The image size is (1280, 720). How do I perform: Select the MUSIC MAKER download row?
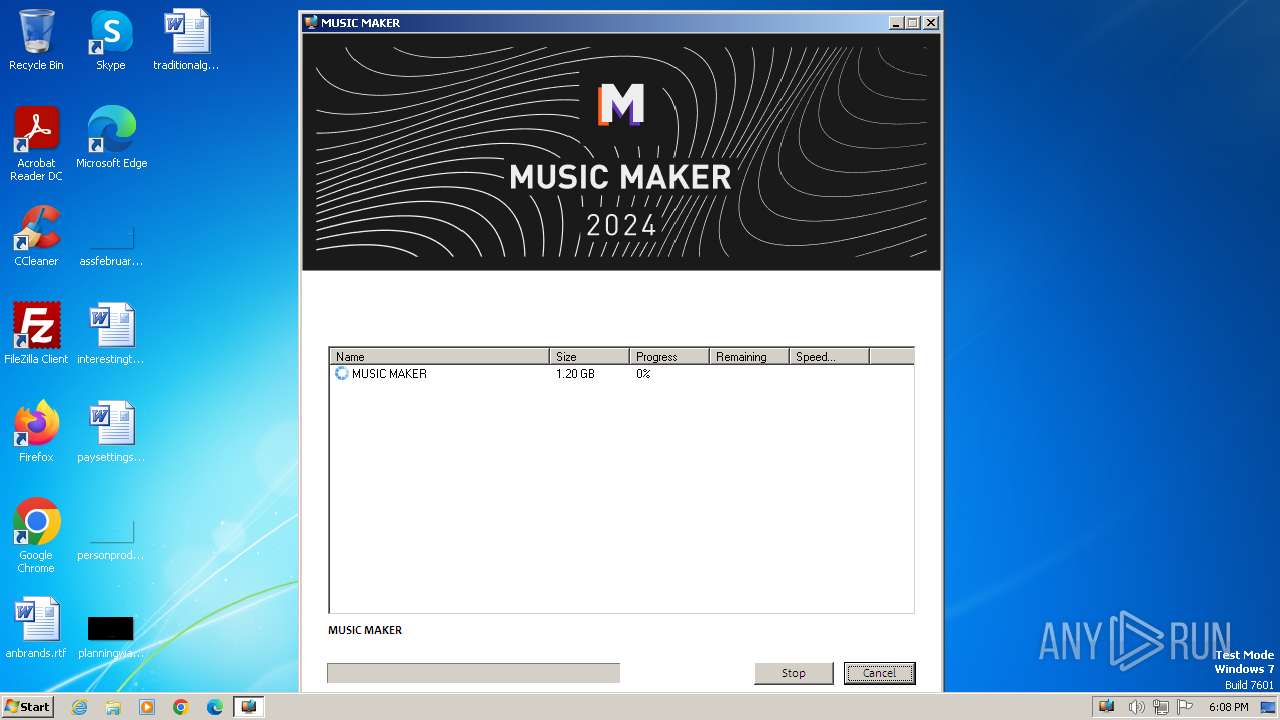pos(621,374)
